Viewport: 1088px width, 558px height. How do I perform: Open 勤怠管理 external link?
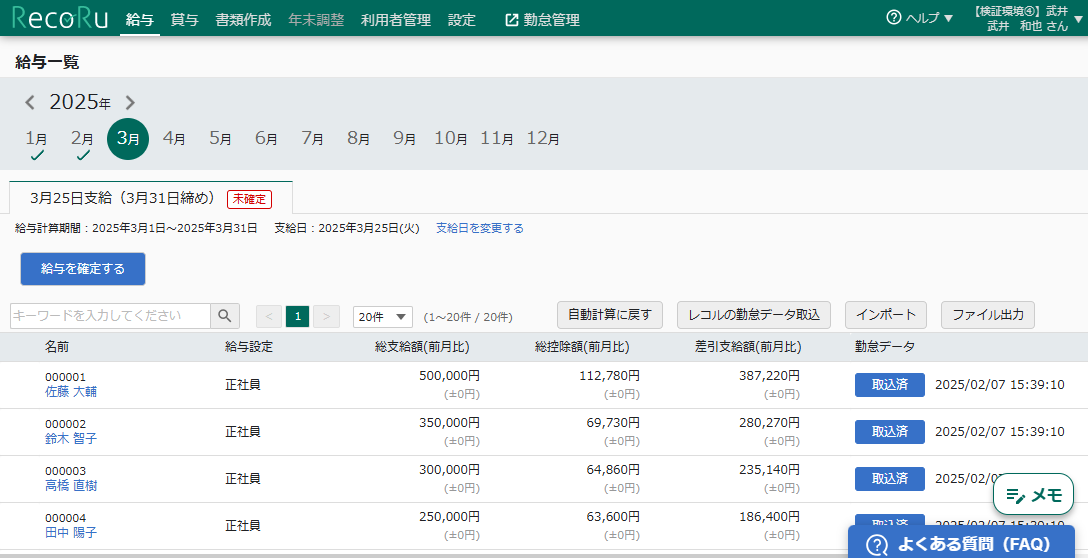pos(543,19)
